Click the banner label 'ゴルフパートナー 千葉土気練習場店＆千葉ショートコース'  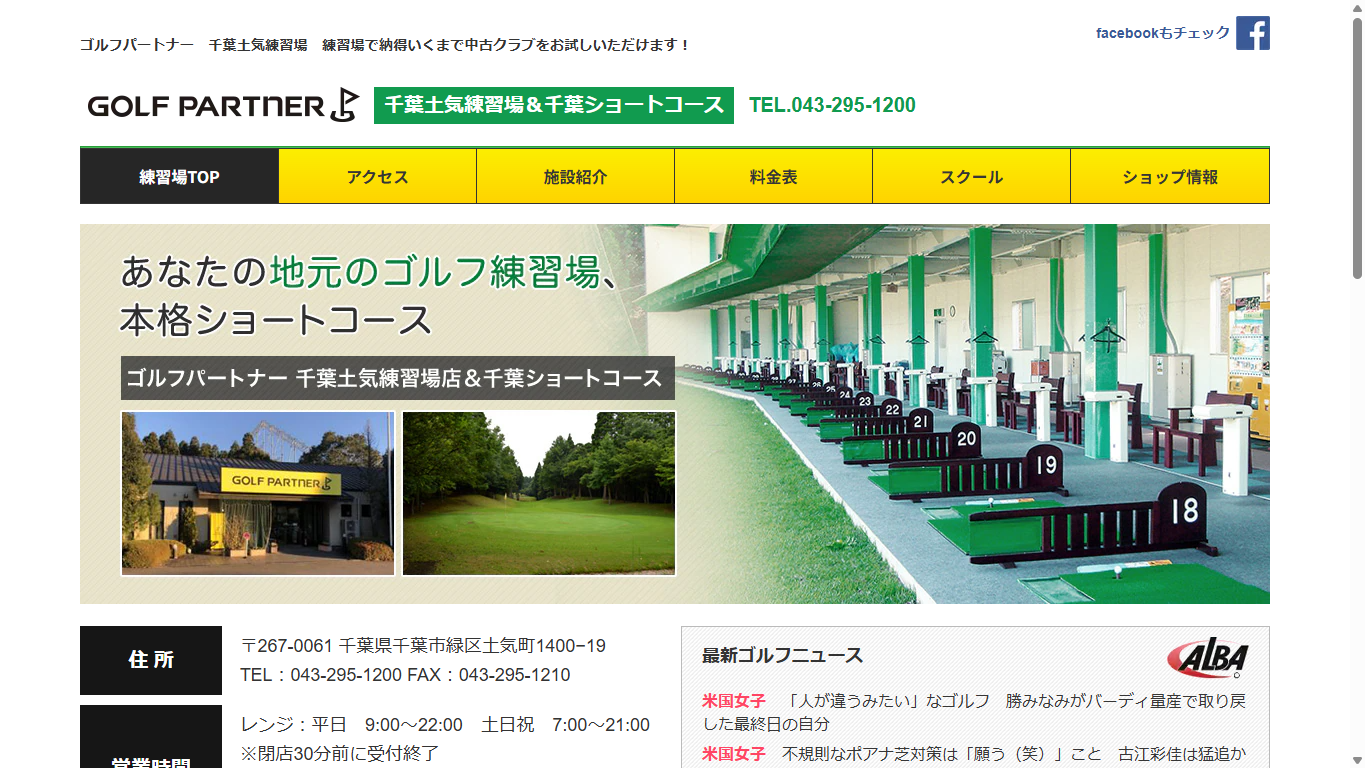pyautogui.click(x=398, y=378)
